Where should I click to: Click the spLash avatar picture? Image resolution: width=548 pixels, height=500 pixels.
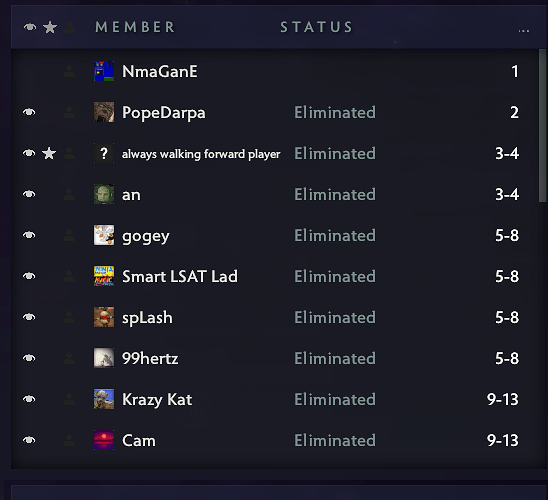(x=104, y=317)
